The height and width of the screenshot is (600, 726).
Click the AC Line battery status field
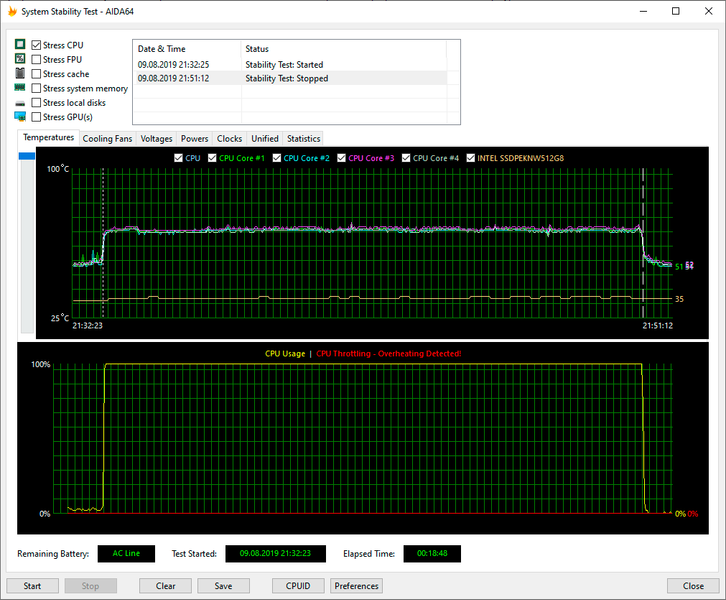(126, 553)
